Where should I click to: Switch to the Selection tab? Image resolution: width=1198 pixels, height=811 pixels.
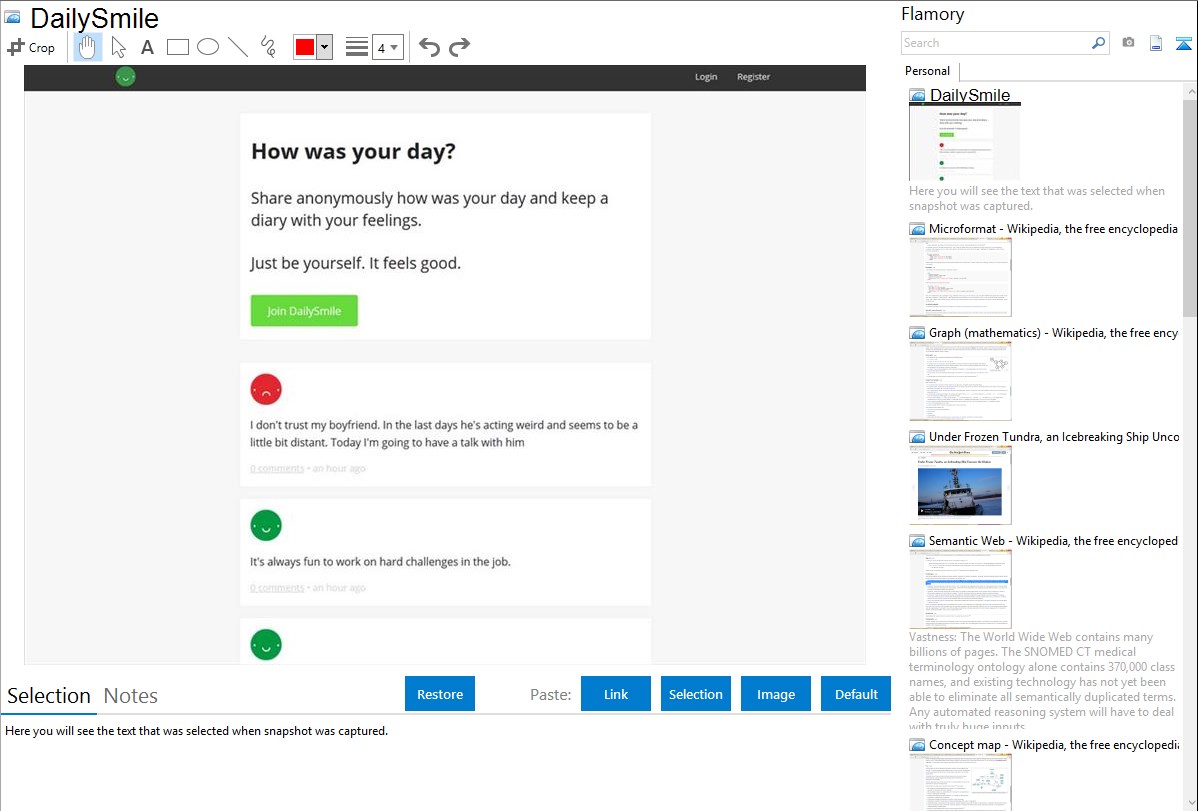(x=49, y=696)
